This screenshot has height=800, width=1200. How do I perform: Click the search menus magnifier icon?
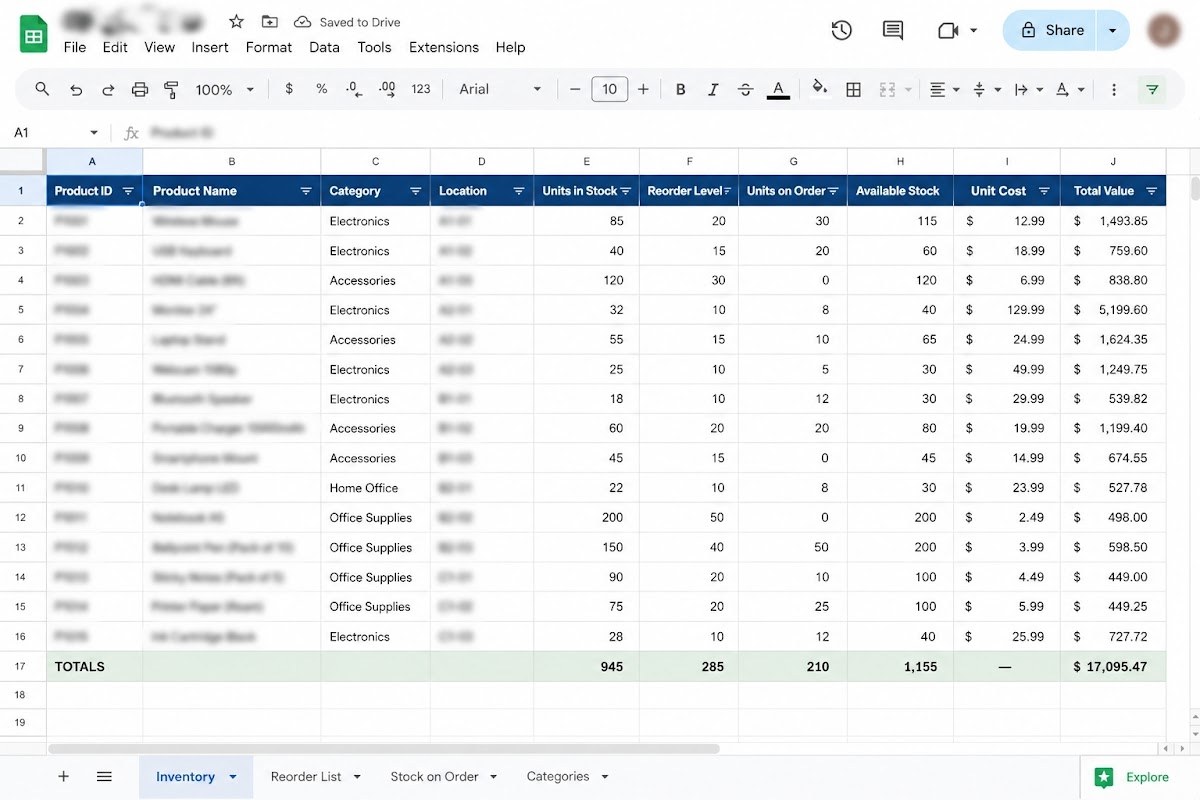coord(42,89)
